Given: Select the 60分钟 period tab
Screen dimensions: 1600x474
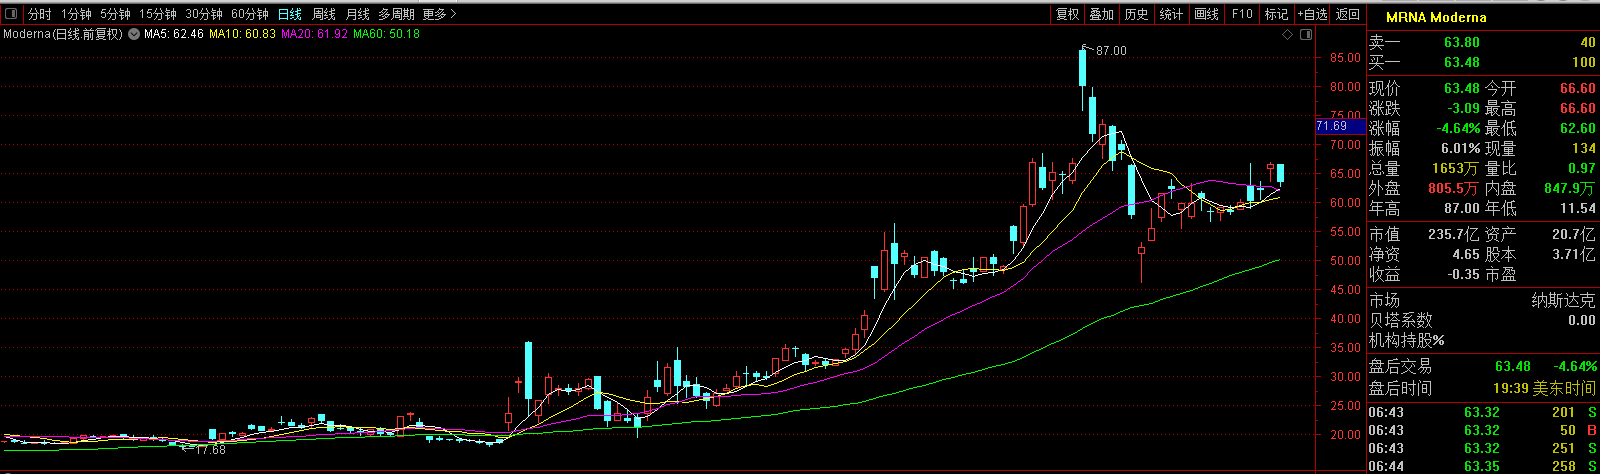Looking at the screenshot, I should click(250, 14).
